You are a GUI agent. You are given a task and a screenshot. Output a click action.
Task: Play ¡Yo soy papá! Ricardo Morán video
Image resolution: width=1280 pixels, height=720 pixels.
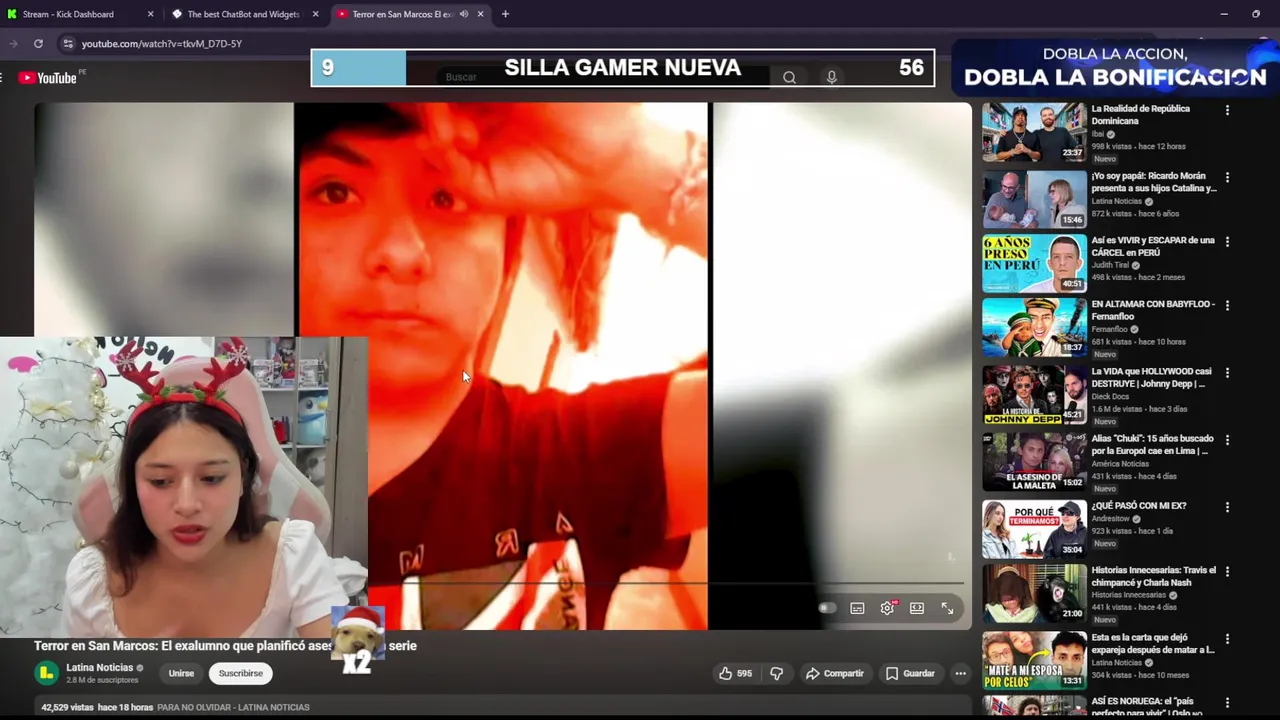coord(1034,199)
